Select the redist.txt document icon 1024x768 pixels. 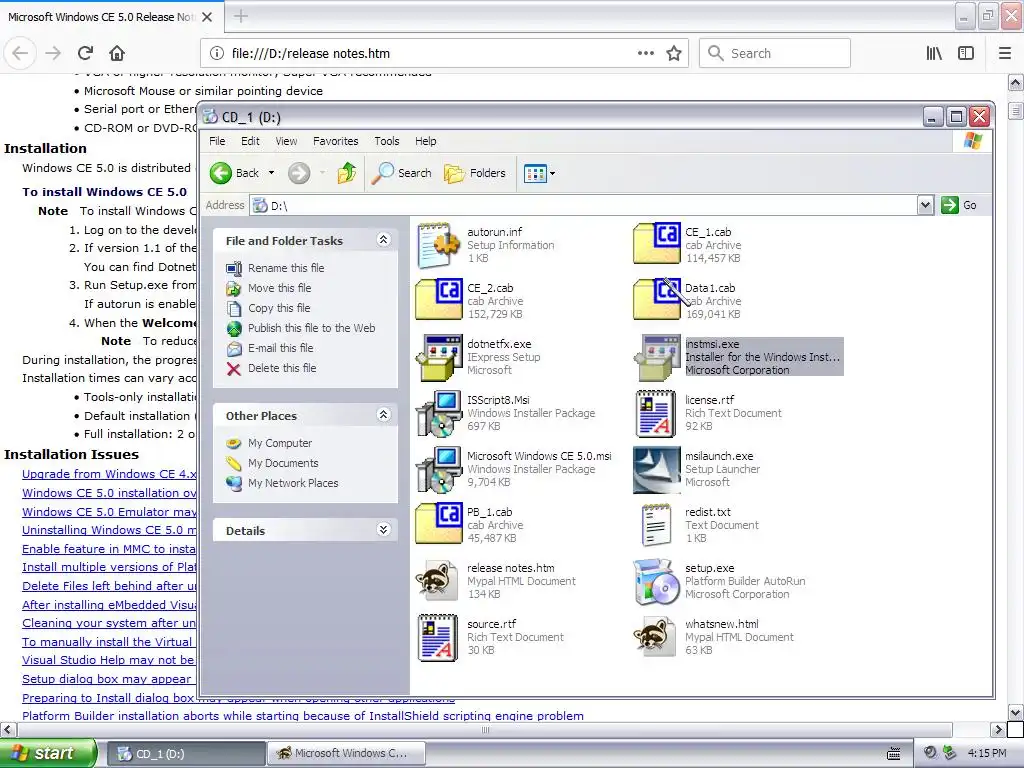(x=656, y=525)
